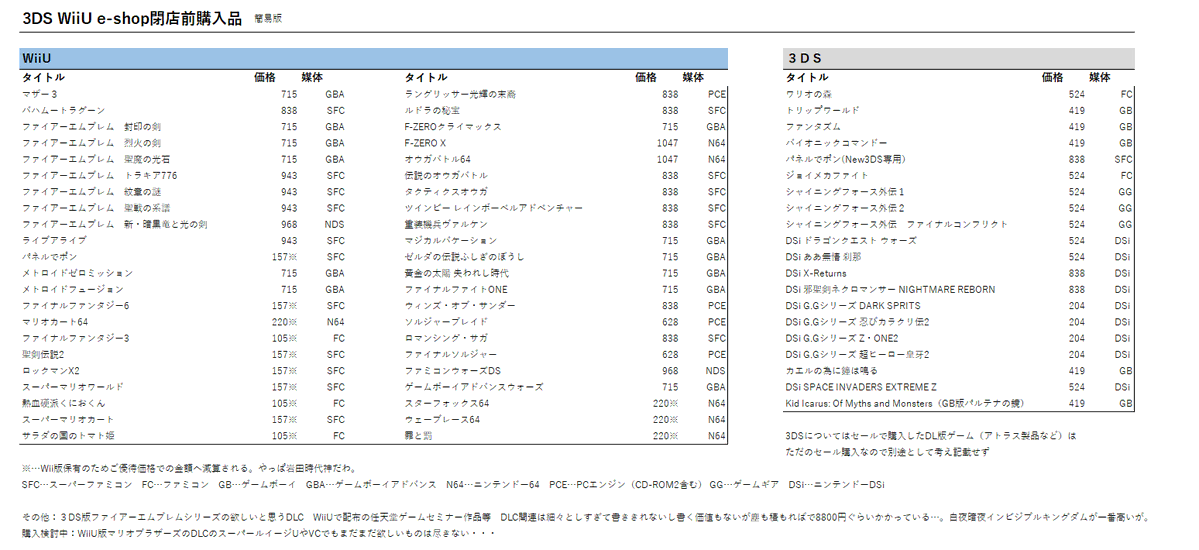
Task: Select ツインビー レインボーベルアドベンチャー
Action: tap(494, 208)
